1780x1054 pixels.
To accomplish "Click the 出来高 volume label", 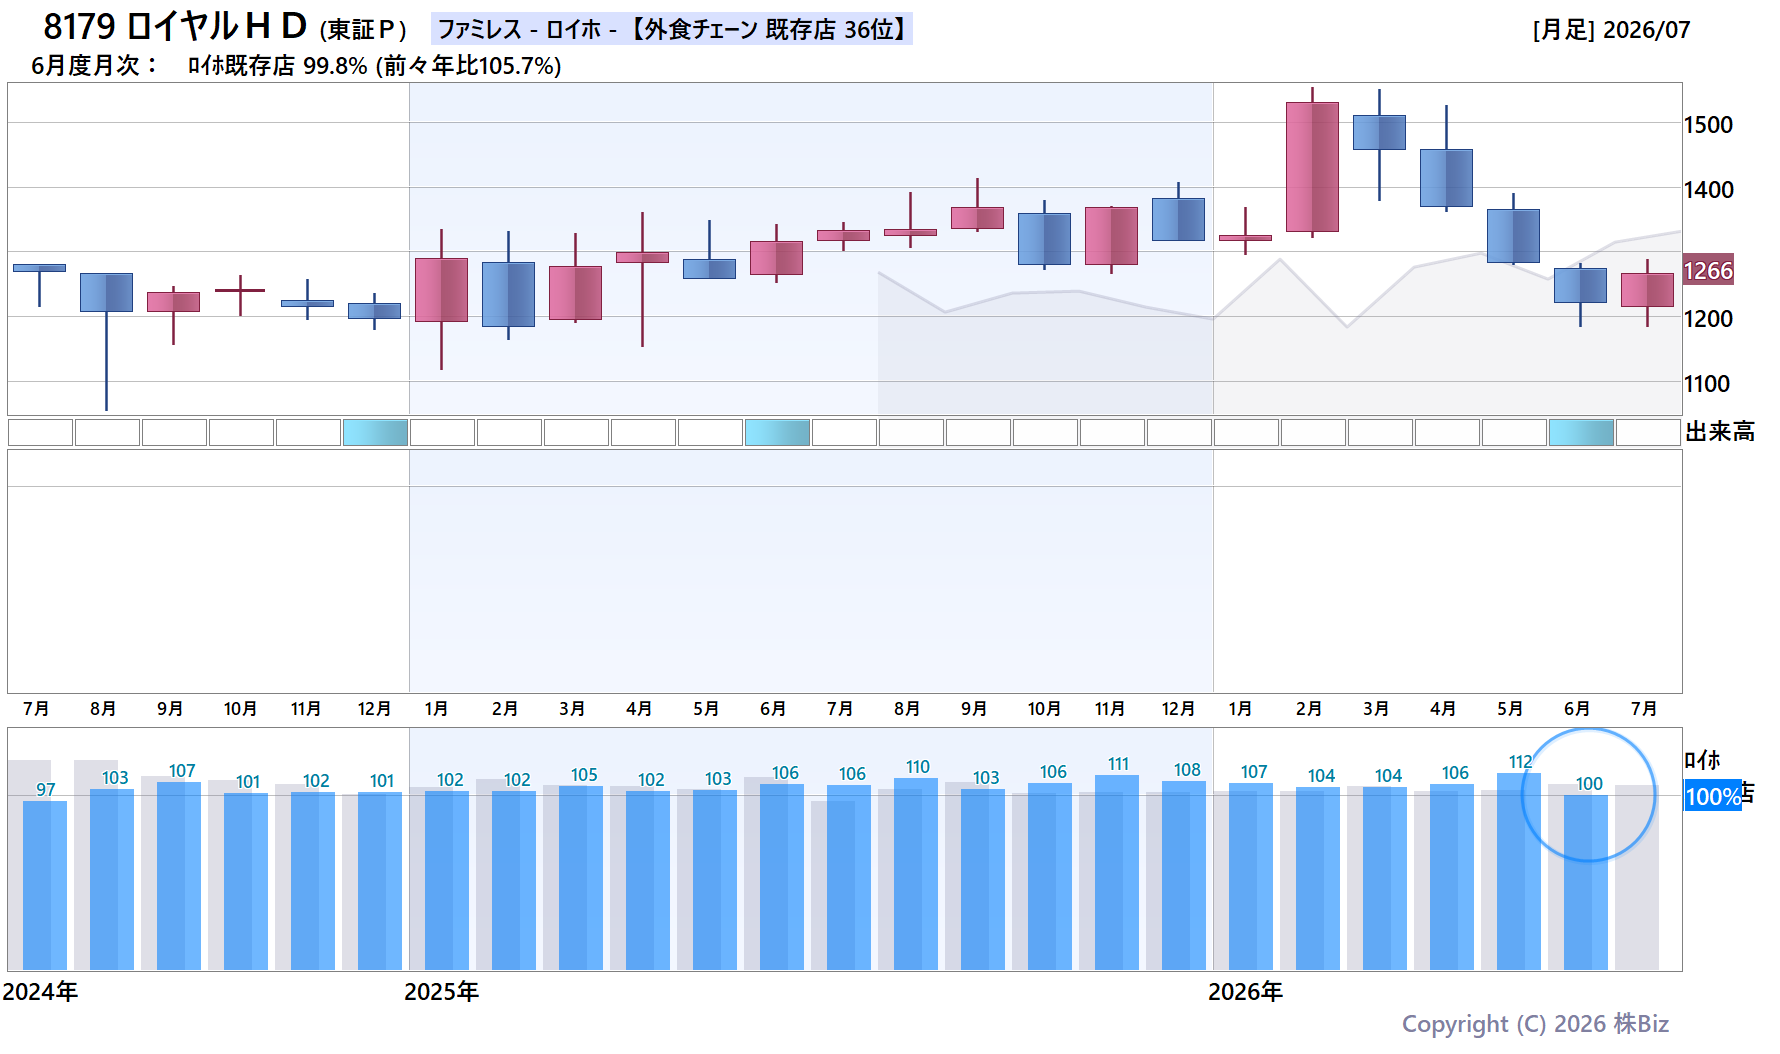I will point(1720,432).
